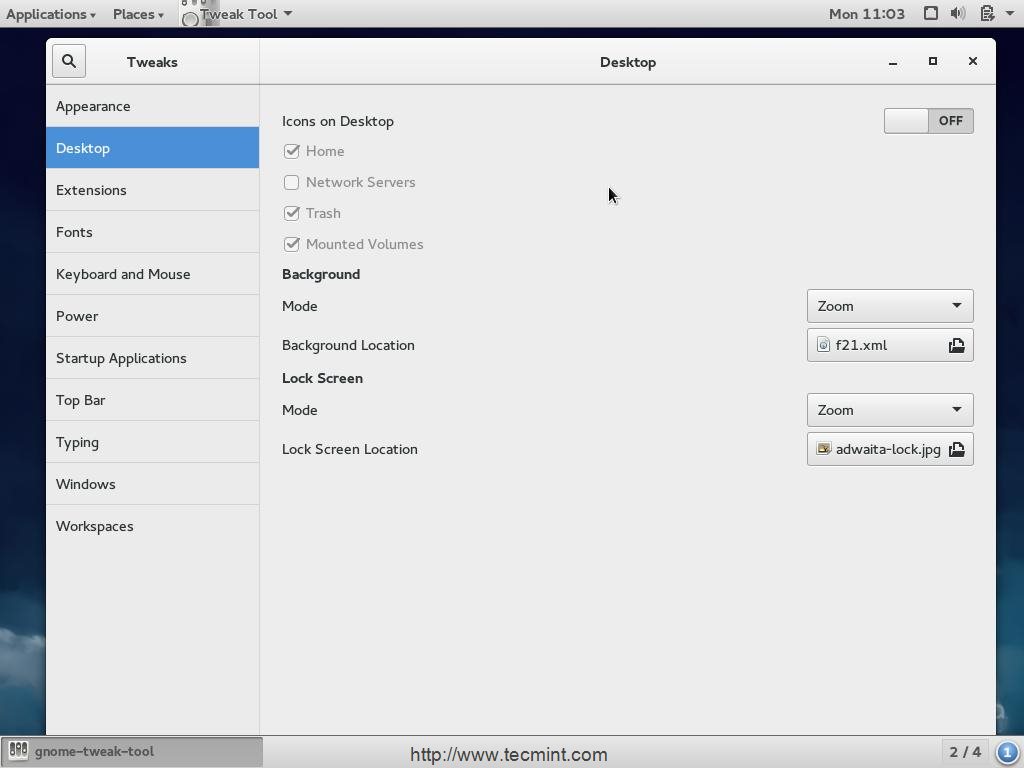Click the 2 / 4 workspace indicator

(x=965, y=752)
